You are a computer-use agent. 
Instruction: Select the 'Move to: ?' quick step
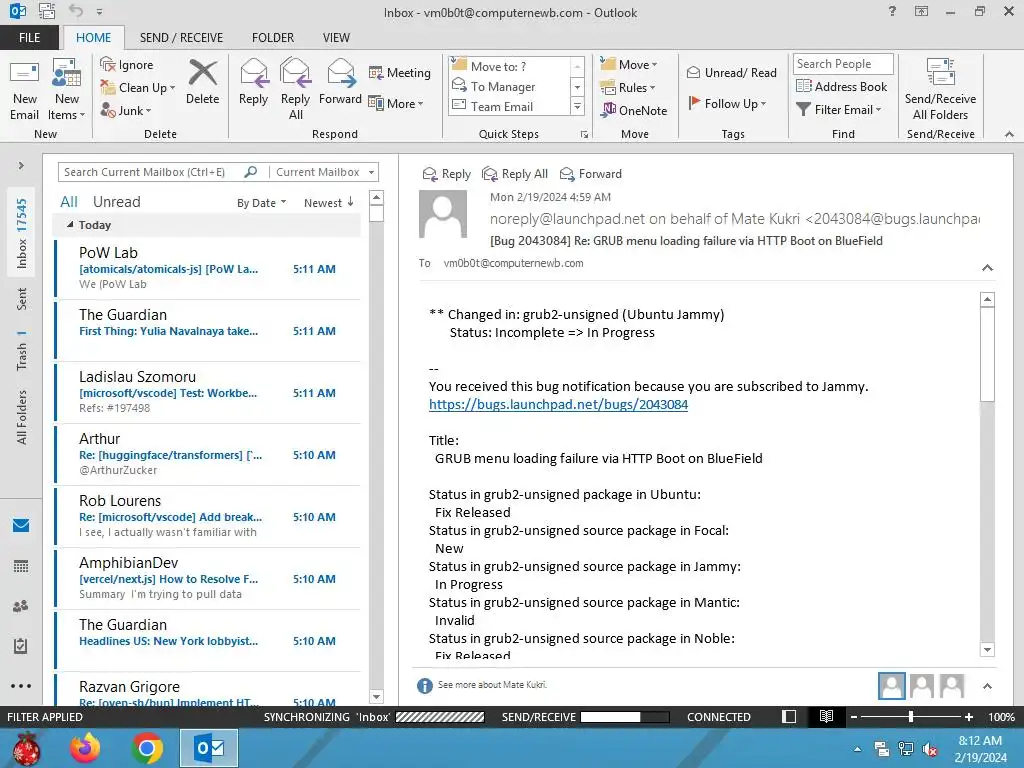511,66
